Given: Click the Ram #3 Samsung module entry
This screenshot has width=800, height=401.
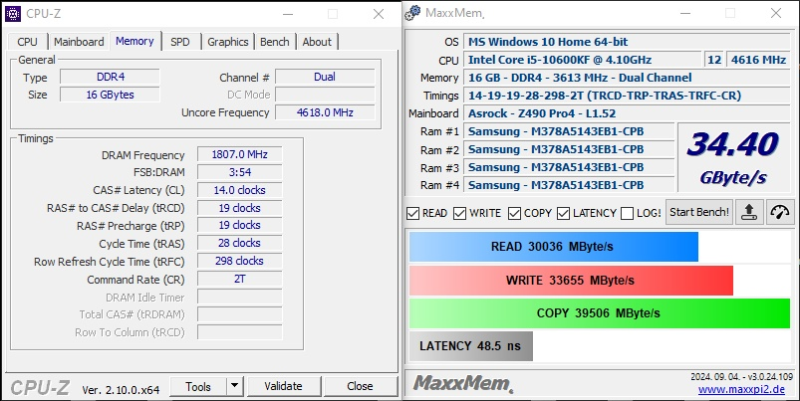Looking at the screenshot, I should (x=569, y=167).
